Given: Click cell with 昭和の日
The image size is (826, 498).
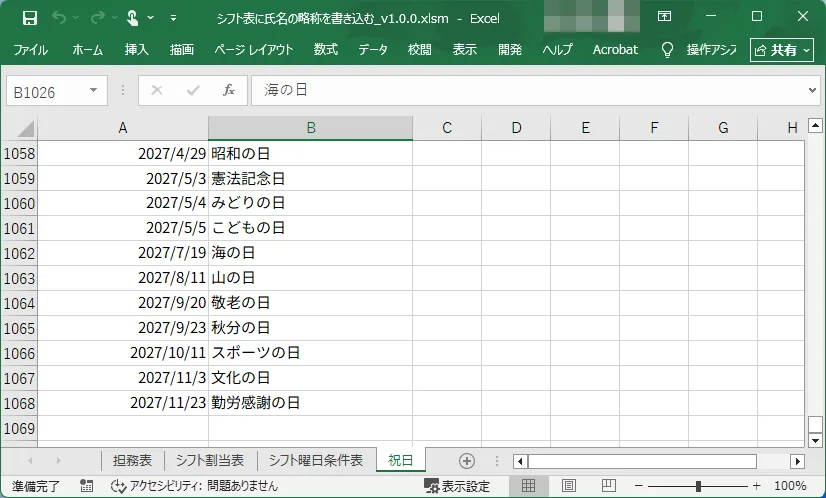Looking at the screenshot, I should [x=310, y=153].
